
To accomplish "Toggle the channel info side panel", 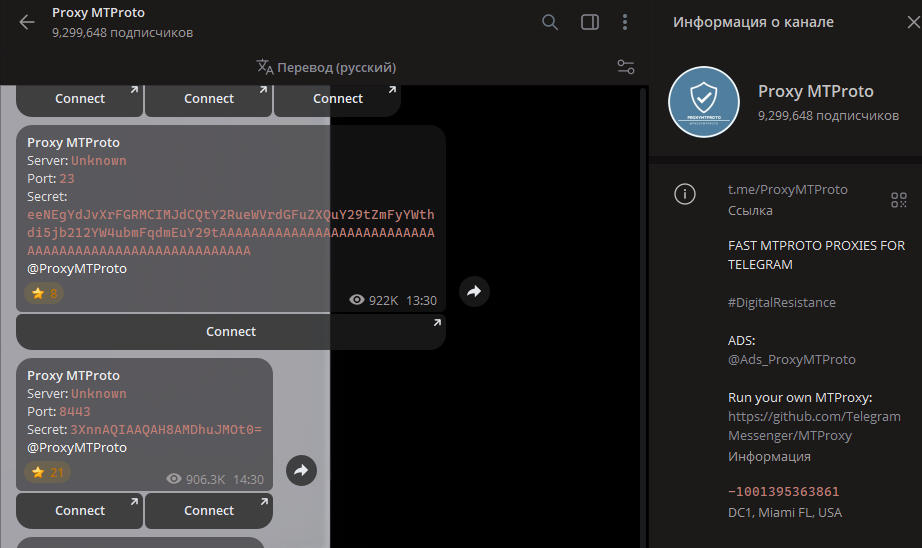I will pyautogui.click(x=589, y=22).
